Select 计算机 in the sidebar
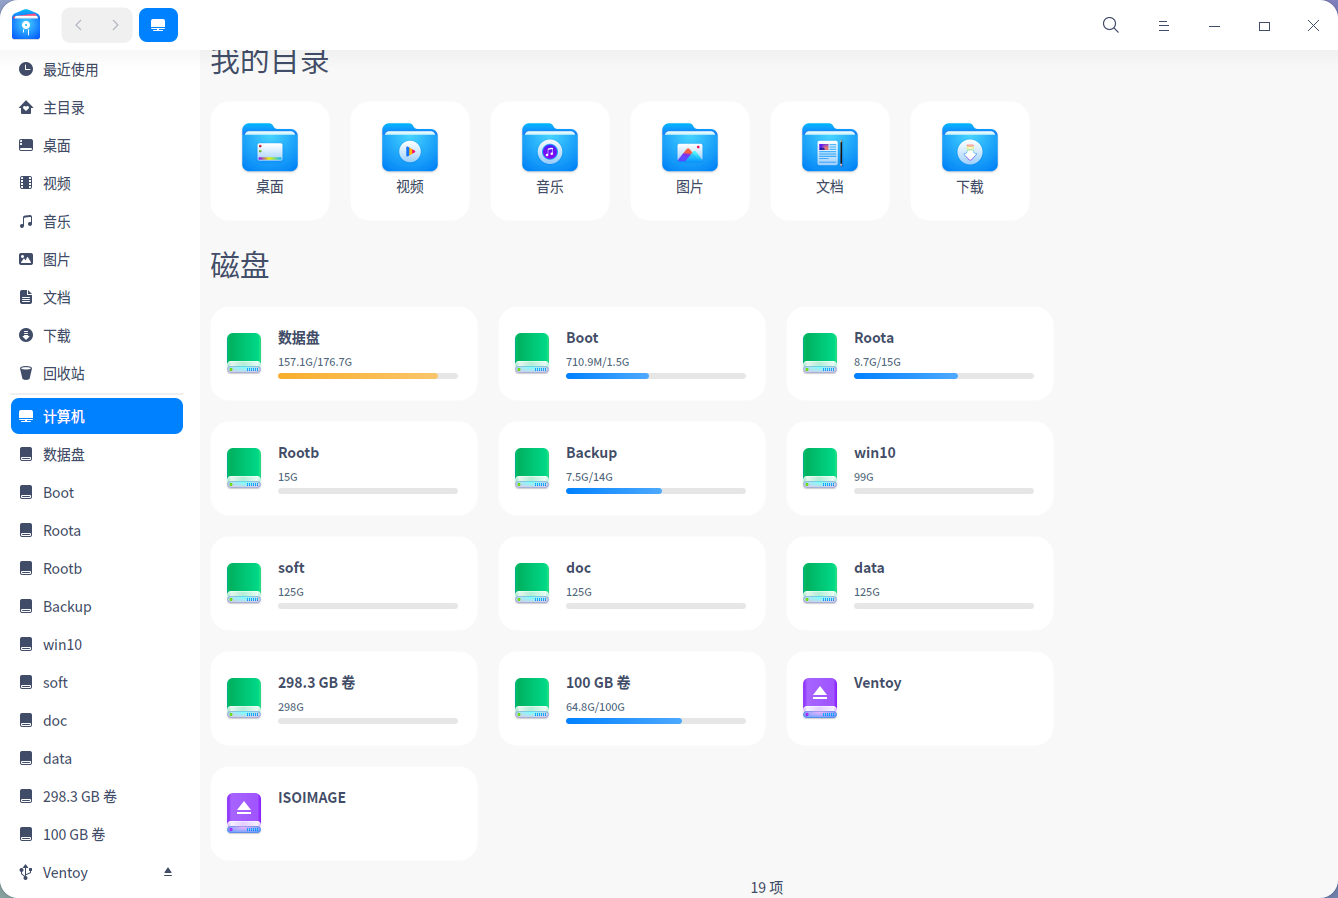1338x898 pixels. click(x=97, y=416)
